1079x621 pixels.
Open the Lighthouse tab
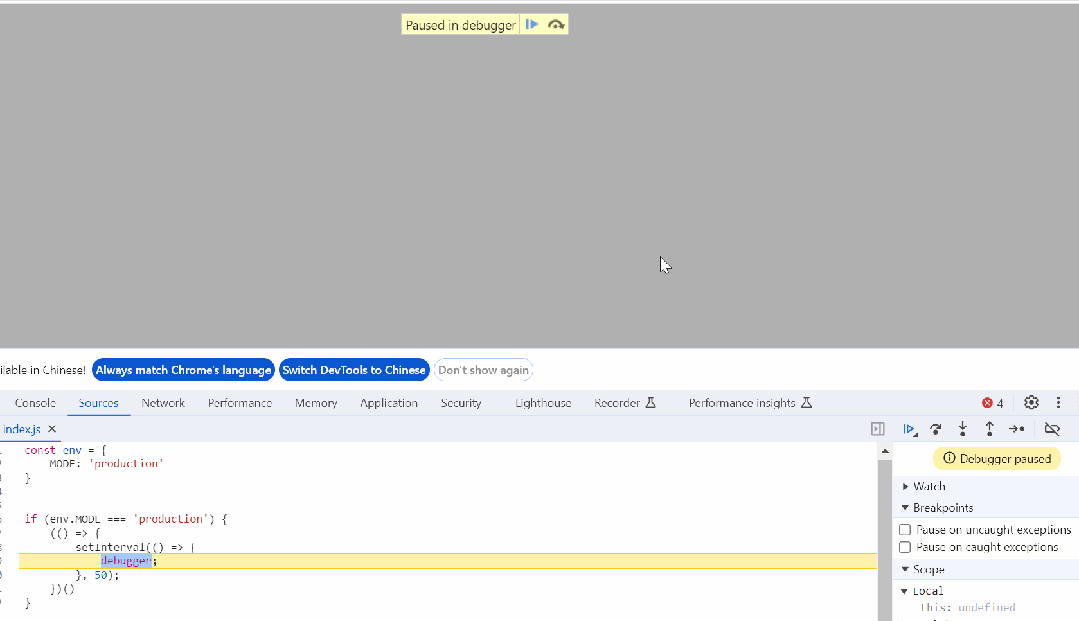pos(543,403)
